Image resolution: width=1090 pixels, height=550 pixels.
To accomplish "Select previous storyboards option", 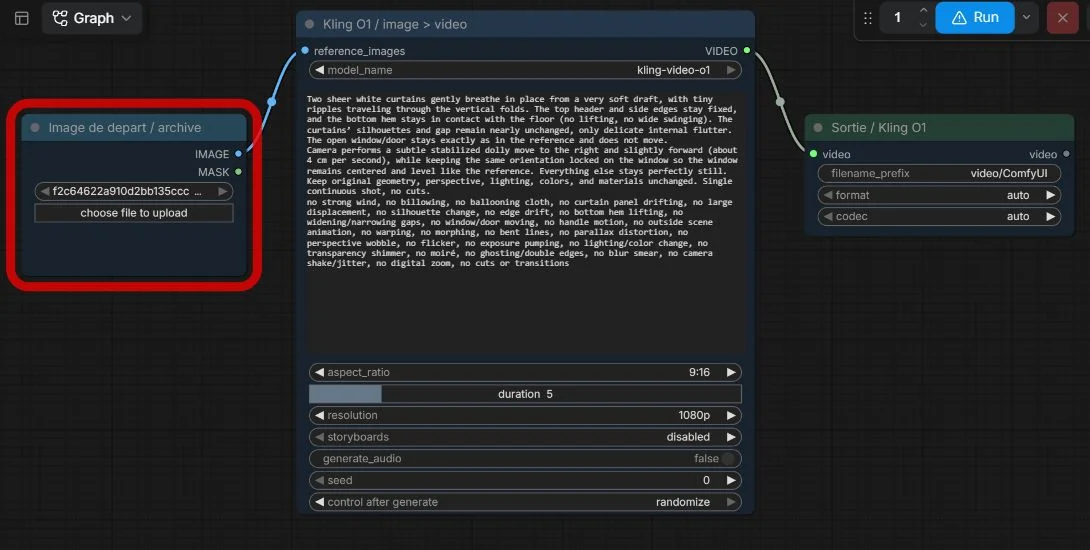I will pos(319,437).
